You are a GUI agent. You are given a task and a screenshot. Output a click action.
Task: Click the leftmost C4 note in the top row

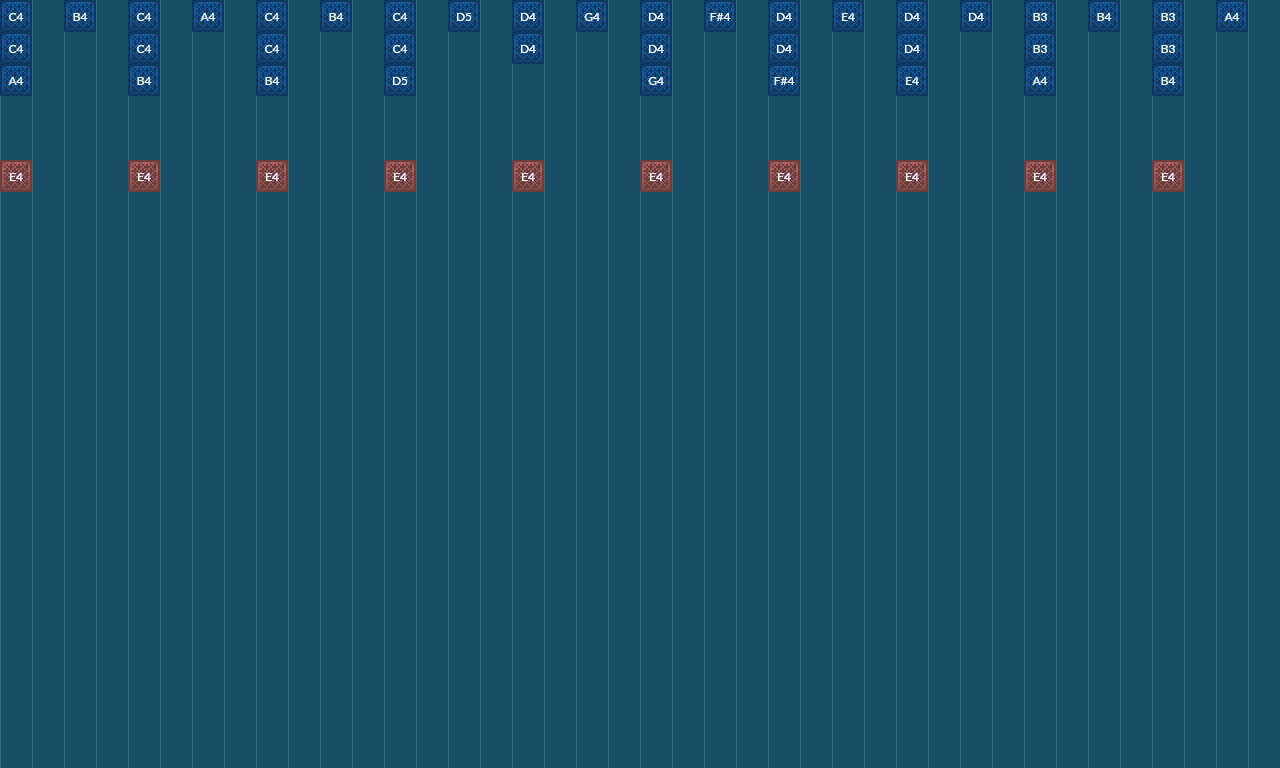16,16
